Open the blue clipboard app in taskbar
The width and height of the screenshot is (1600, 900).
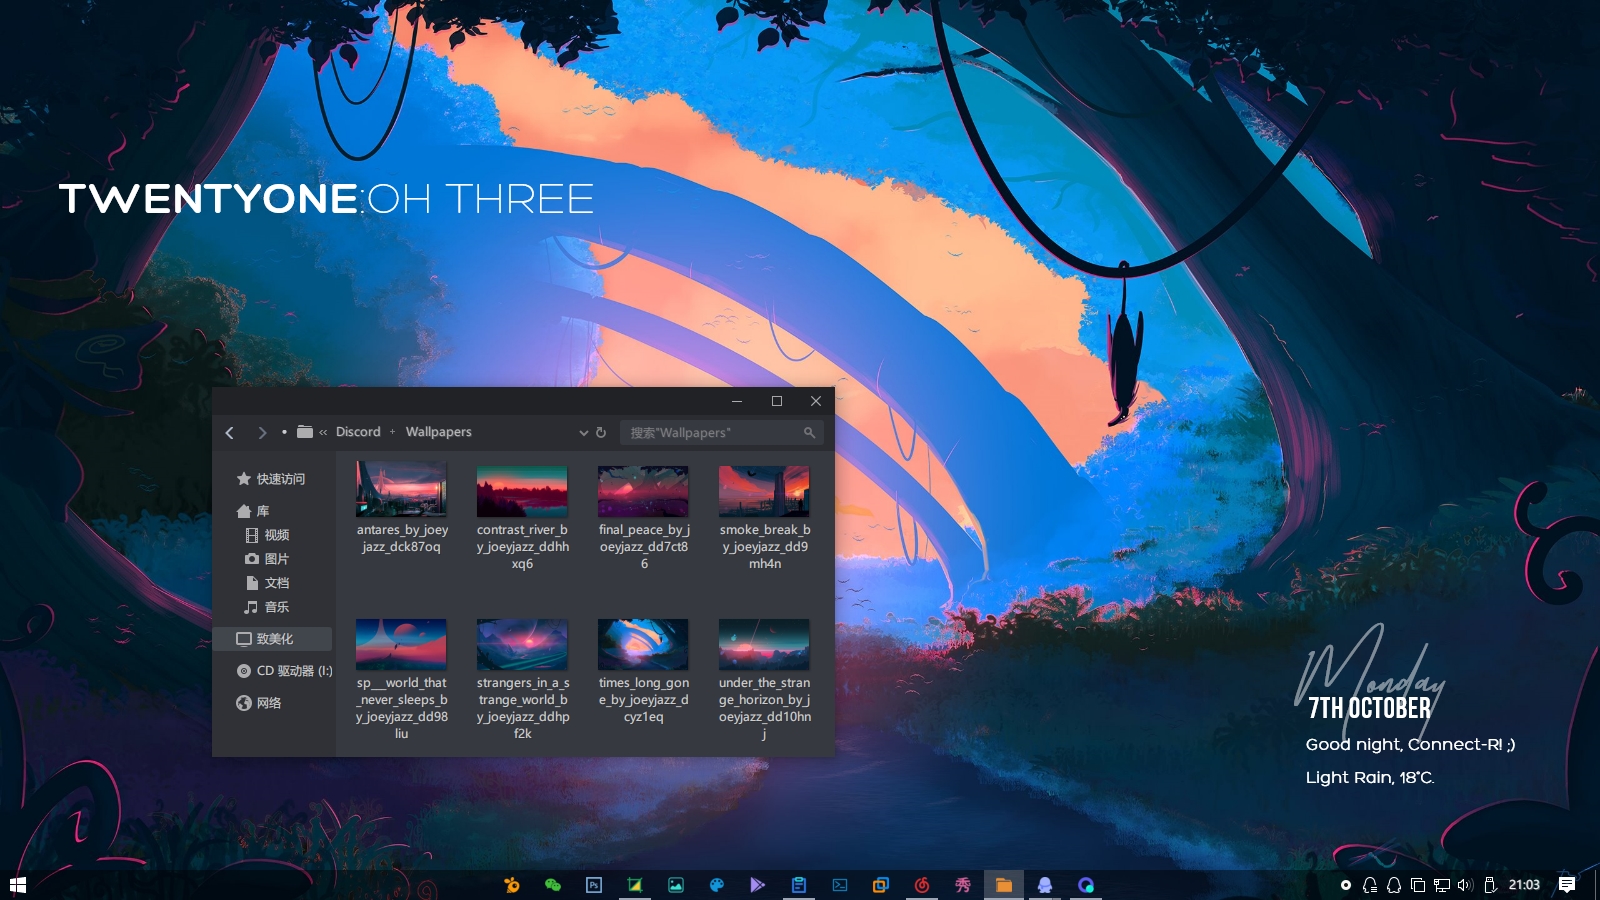coord(798,885)
